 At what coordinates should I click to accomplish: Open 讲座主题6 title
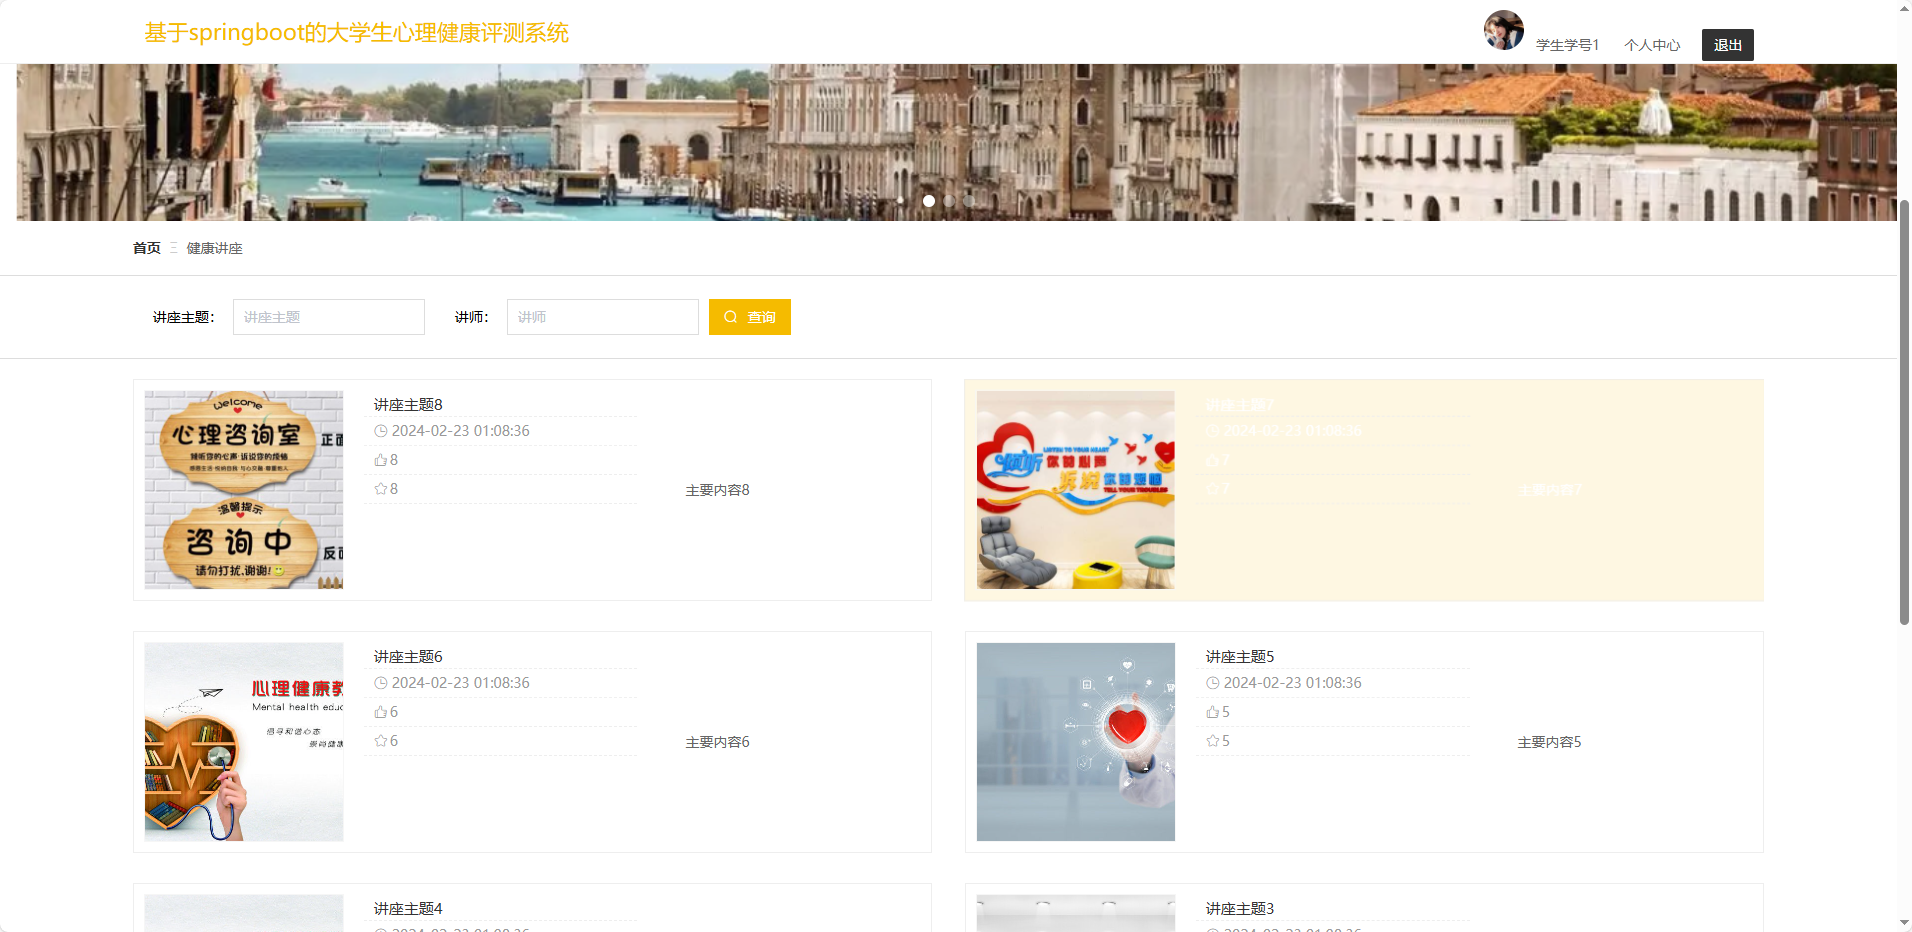[408, 657]
